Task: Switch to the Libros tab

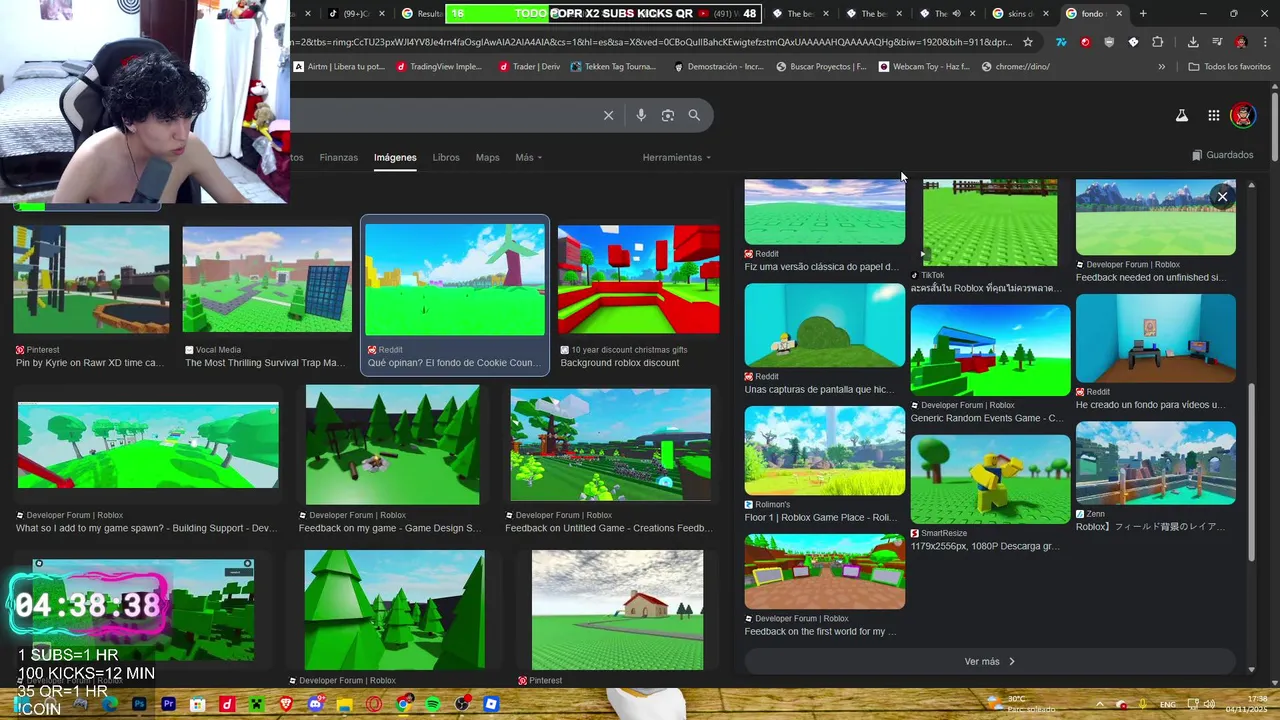Action: coord(446,157)
